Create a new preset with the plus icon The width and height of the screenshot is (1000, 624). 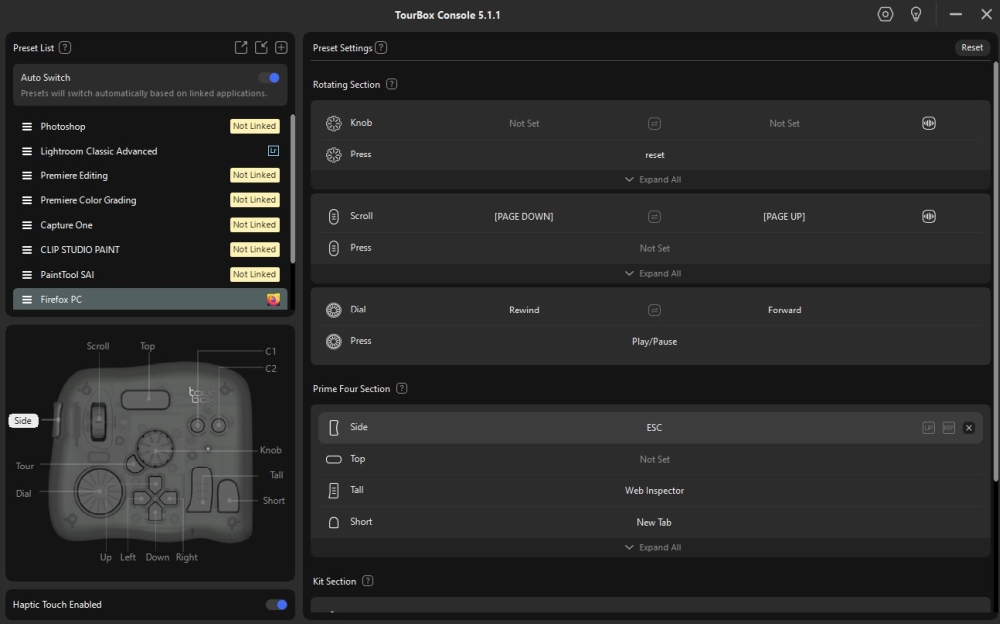coord(281,46)
